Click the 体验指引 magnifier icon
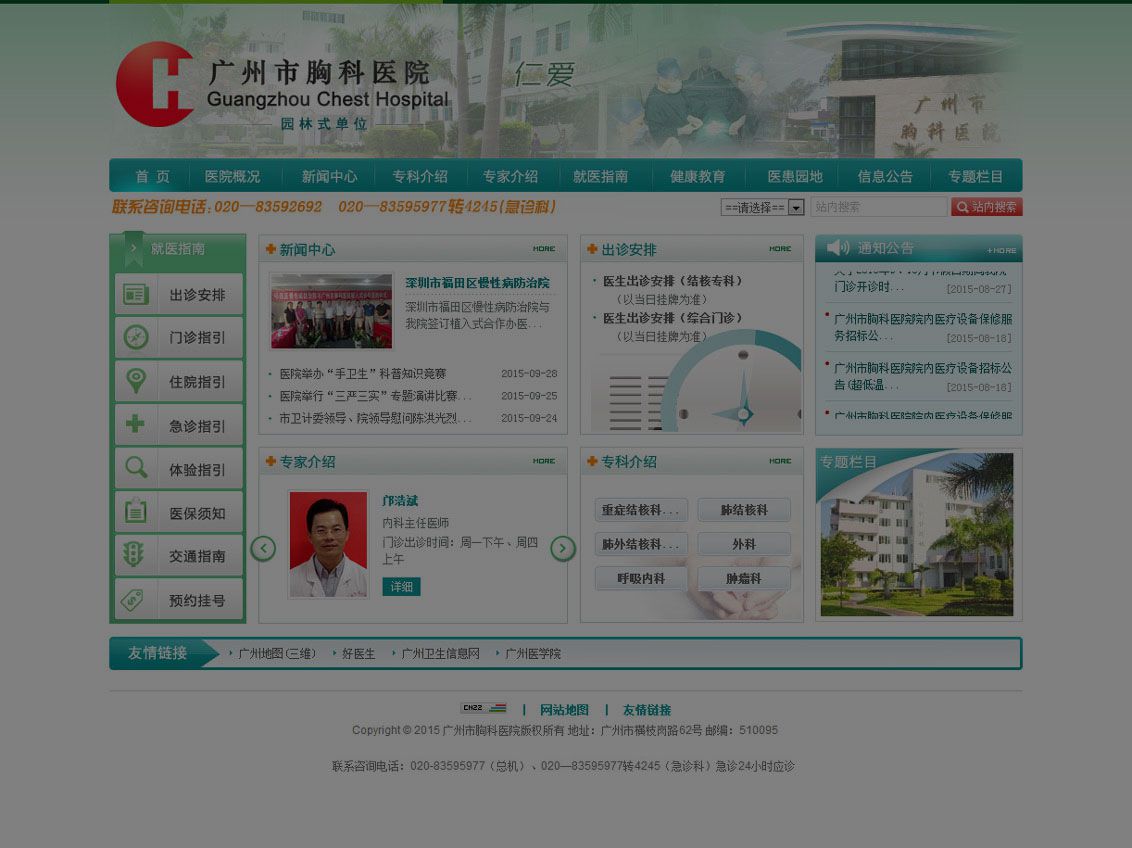1132x848 pixels. 136,468
